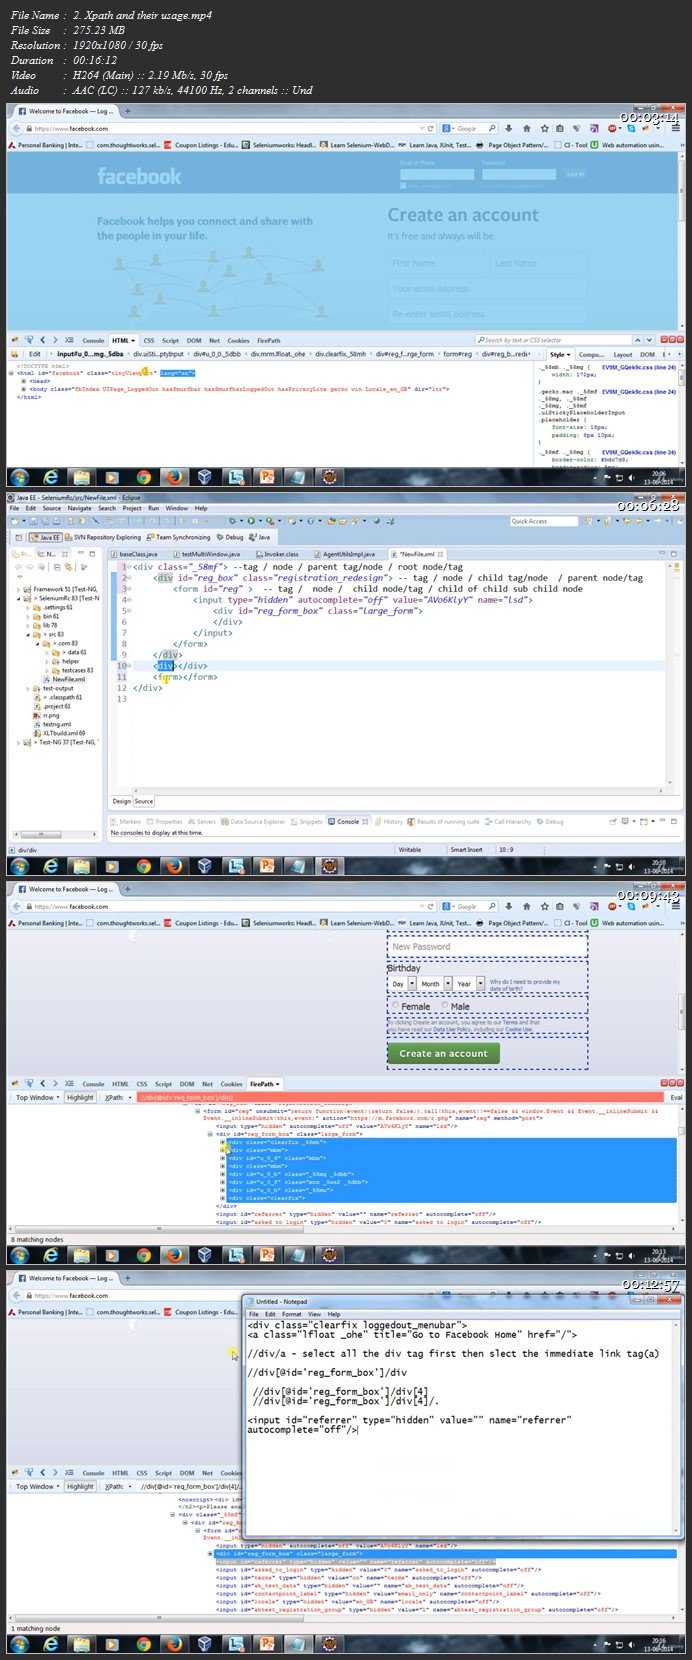Click the Log In button on Facebook
The height and width of the screenshot is (1660, 692).
pyautogui.click(x=576, y=173)
